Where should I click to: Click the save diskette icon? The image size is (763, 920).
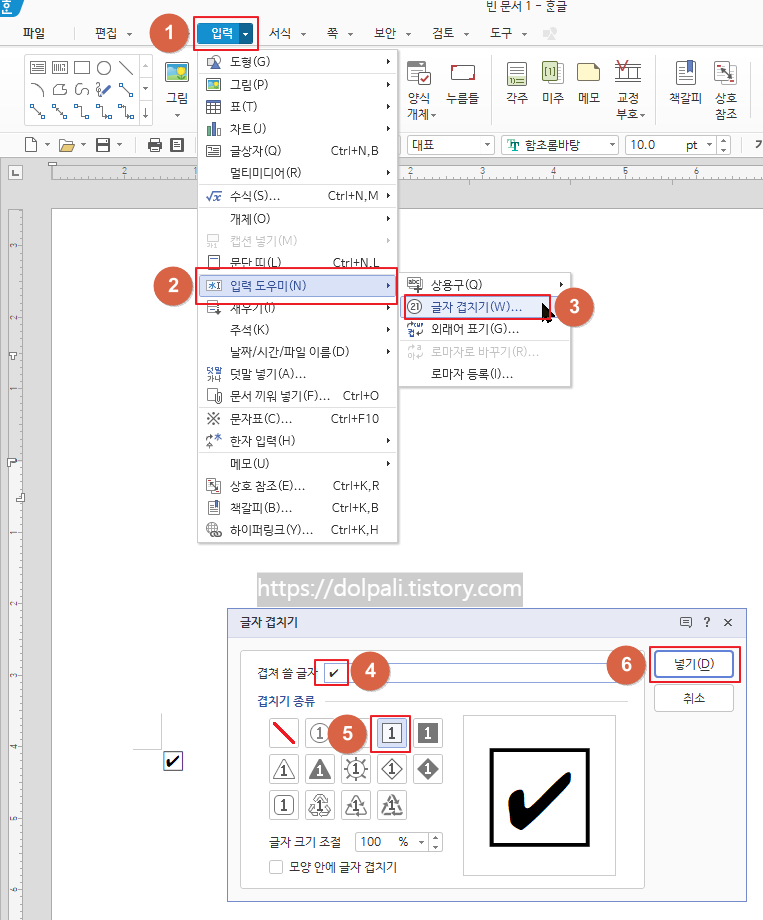(103, 145)
